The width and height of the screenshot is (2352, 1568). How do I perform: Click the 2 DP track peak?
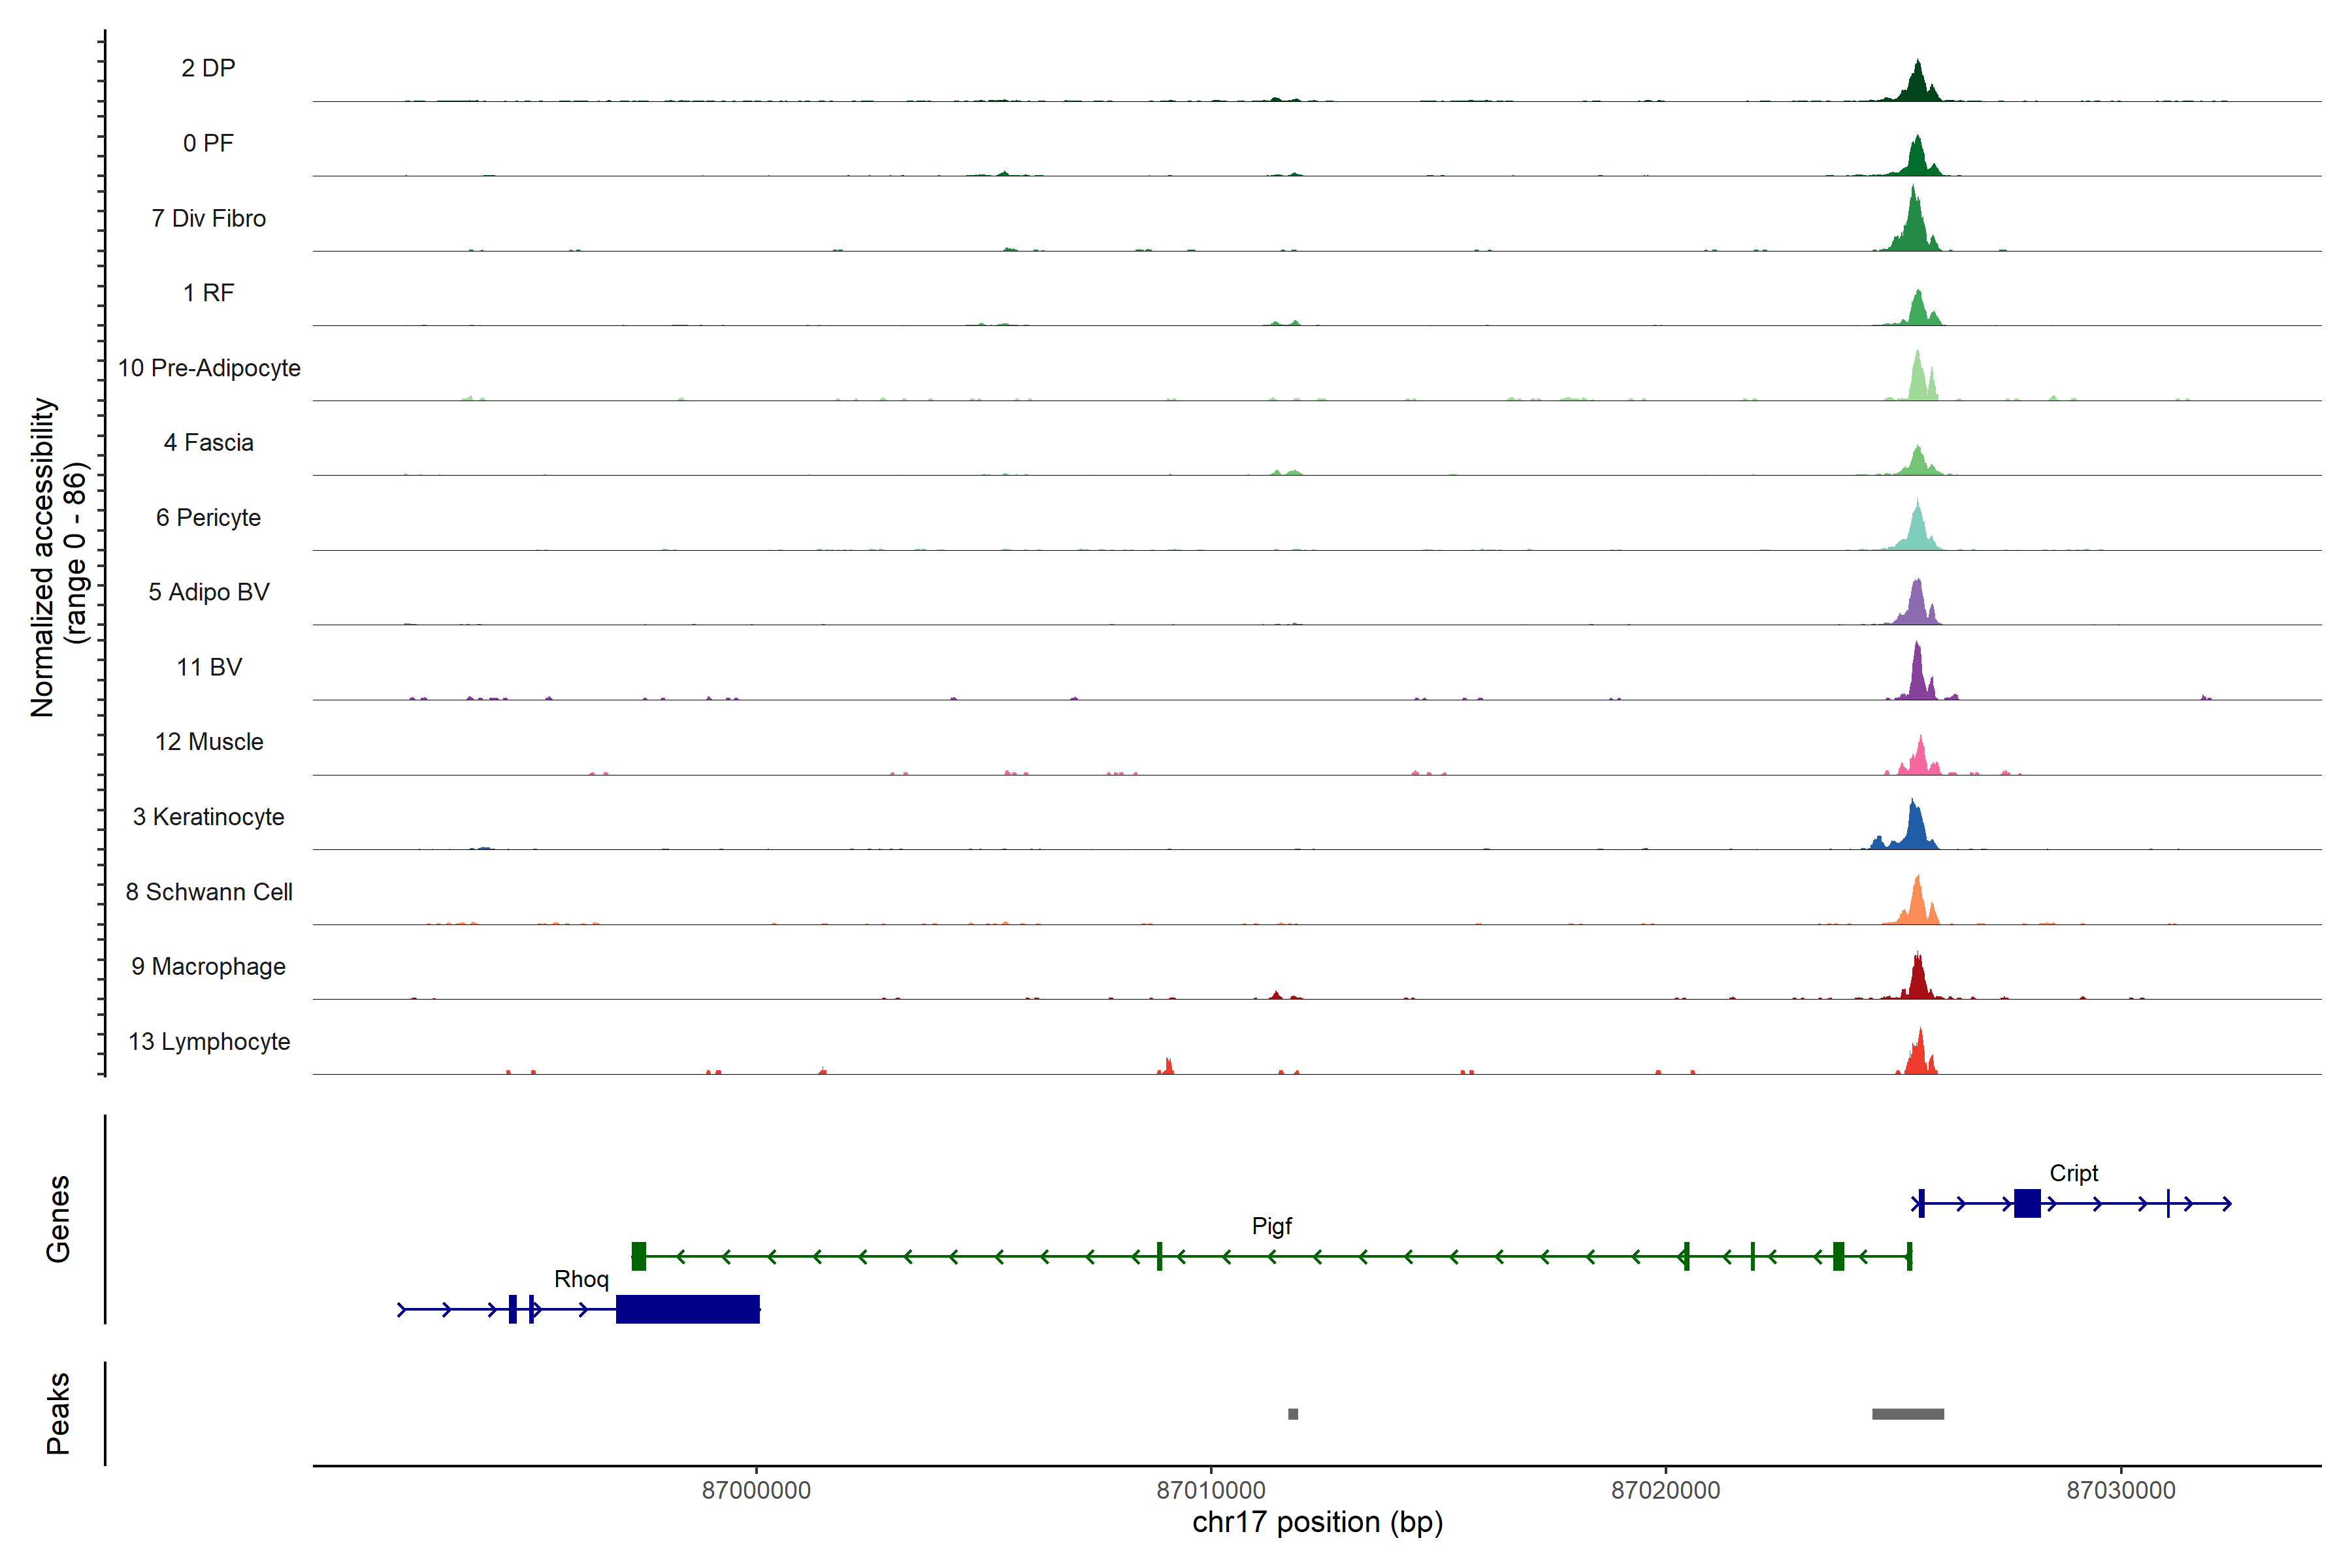pyautogui.click(x=1917, y=85)
